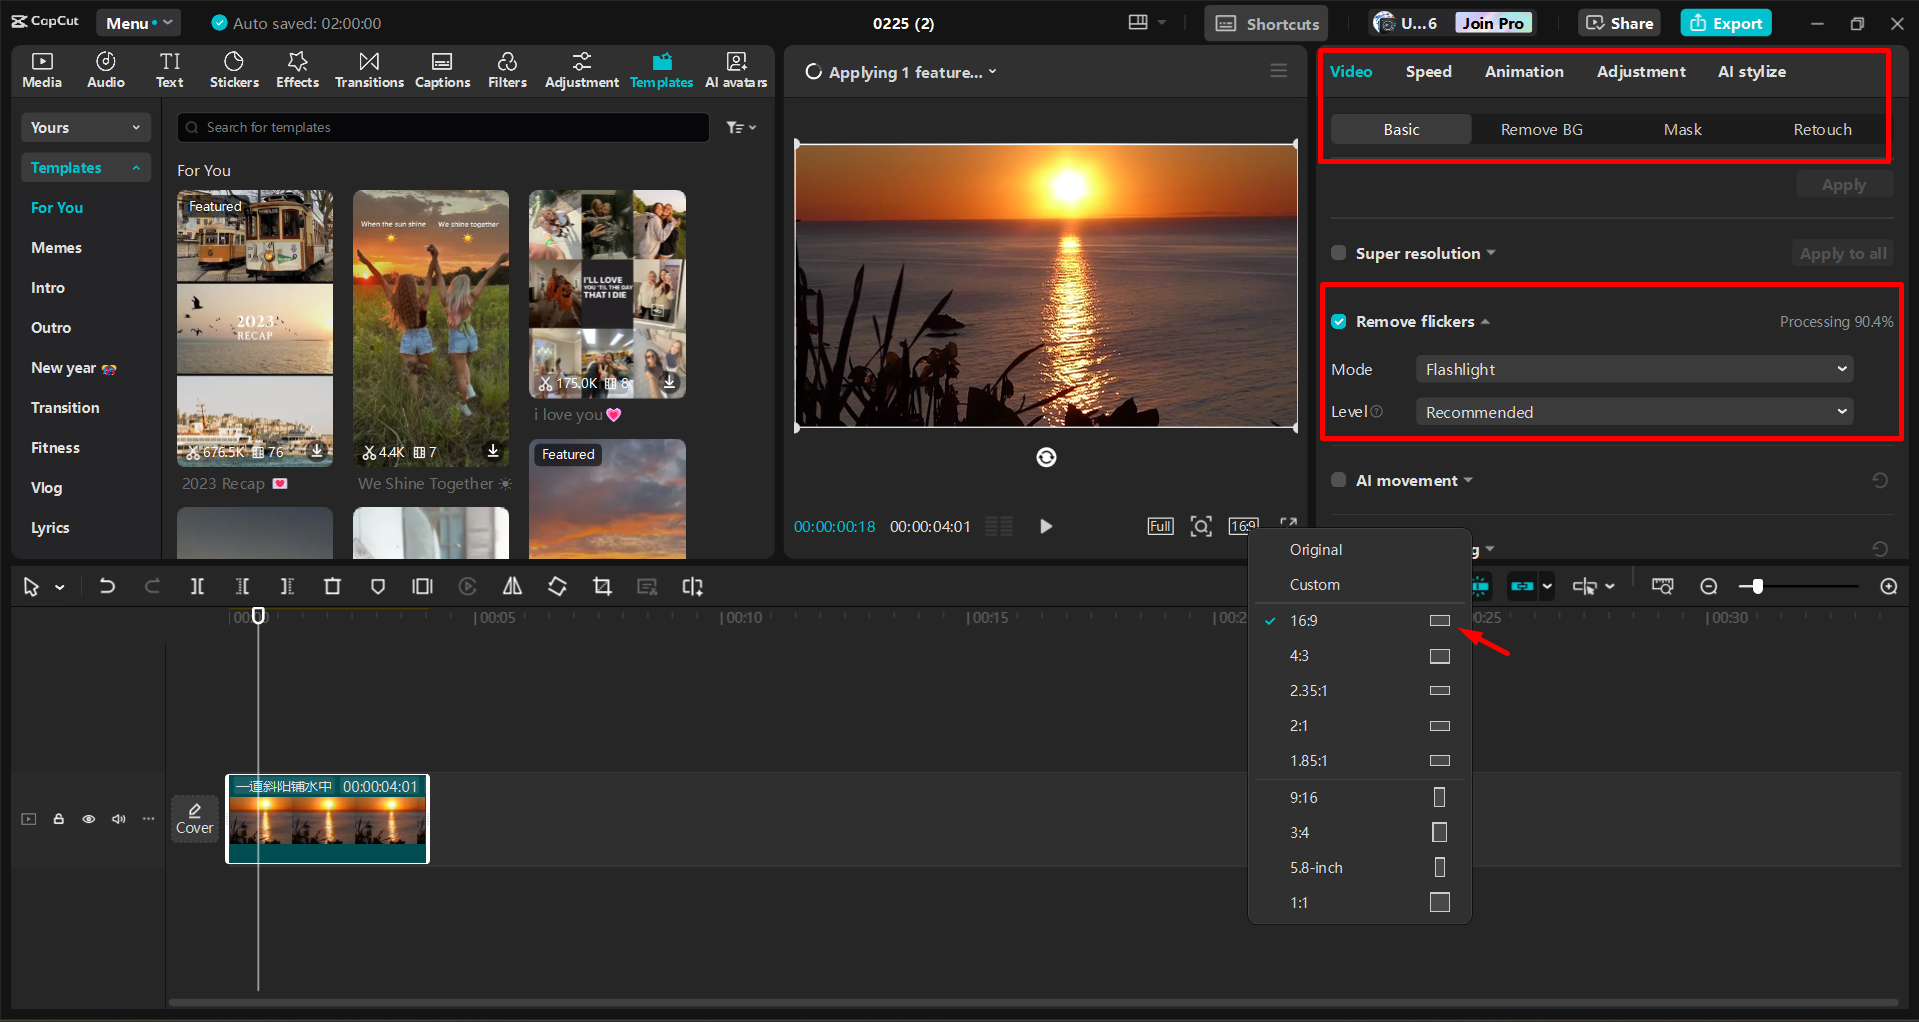Open the Effects panel
The width and height of the screenshot is (1919, 1022).
[x=297, y=70]
